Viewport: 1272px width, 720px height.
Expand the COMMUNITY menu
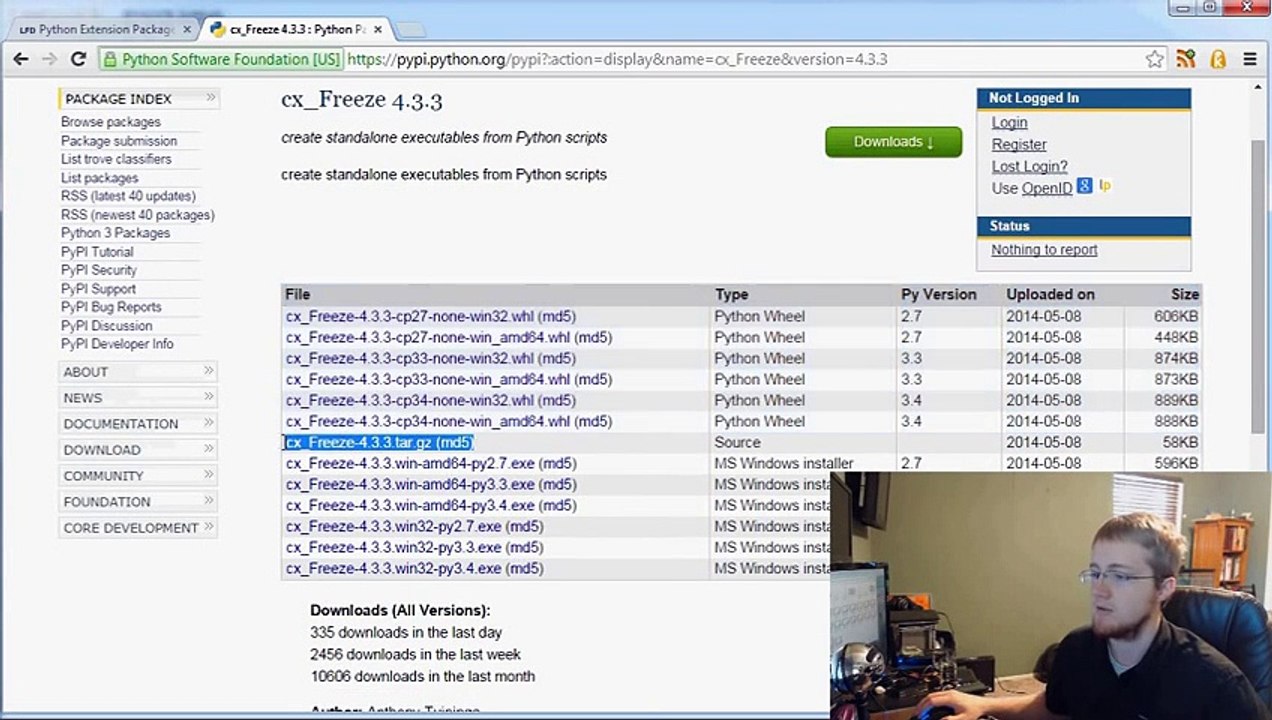point(139,476)
